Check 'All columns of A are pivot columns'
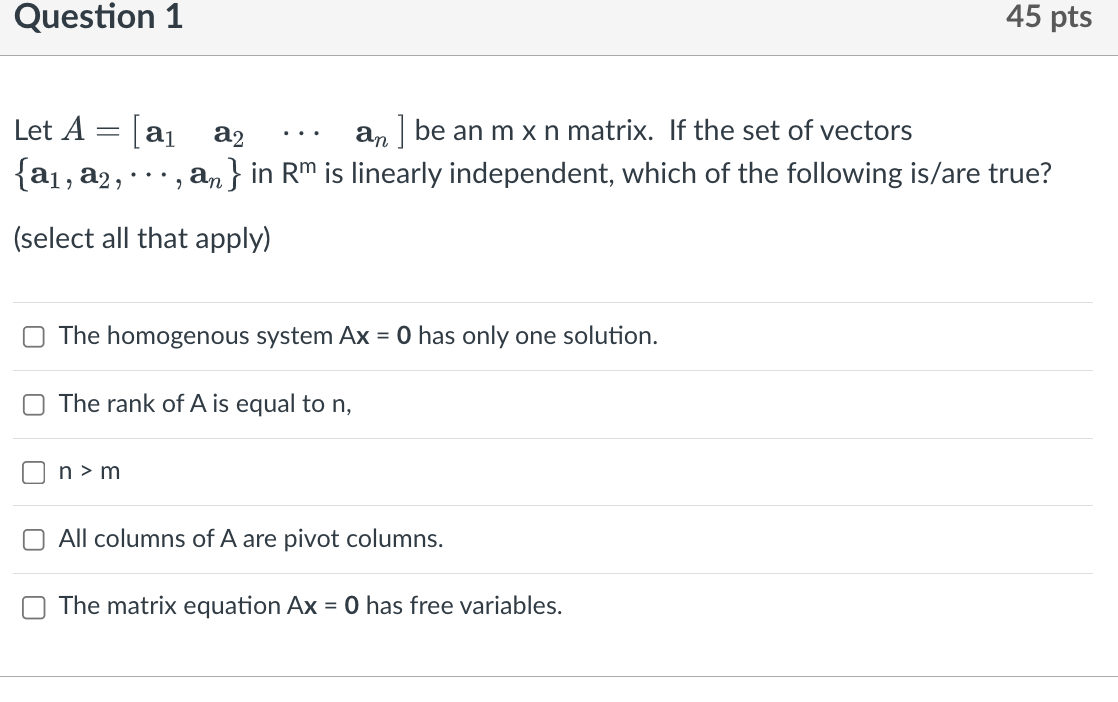The width and height of the screenshot is (1118, 702). tap(33, 539)
